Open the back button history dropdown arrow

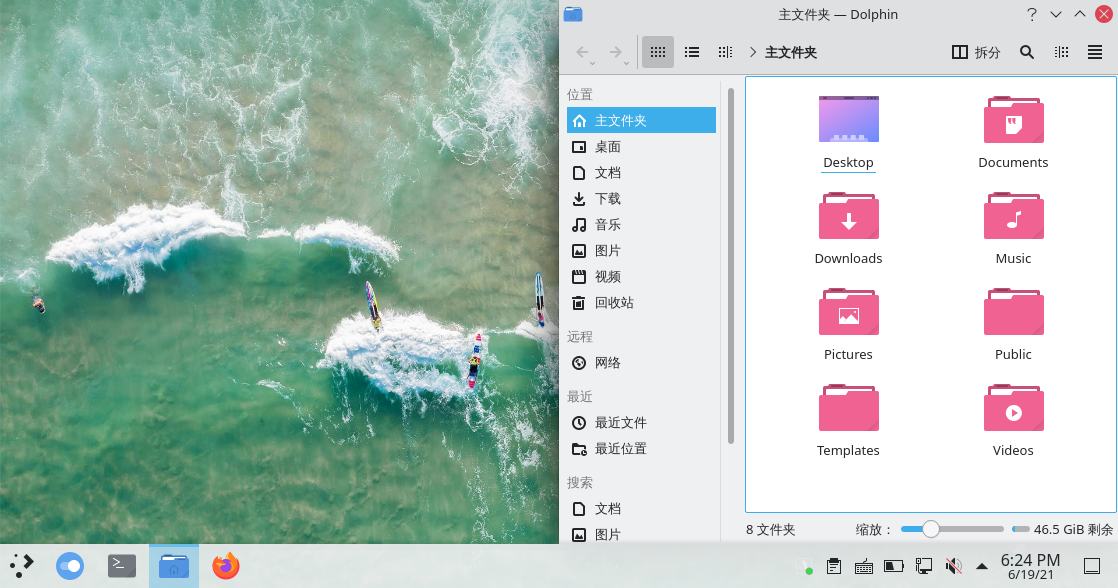click(593, 63)
